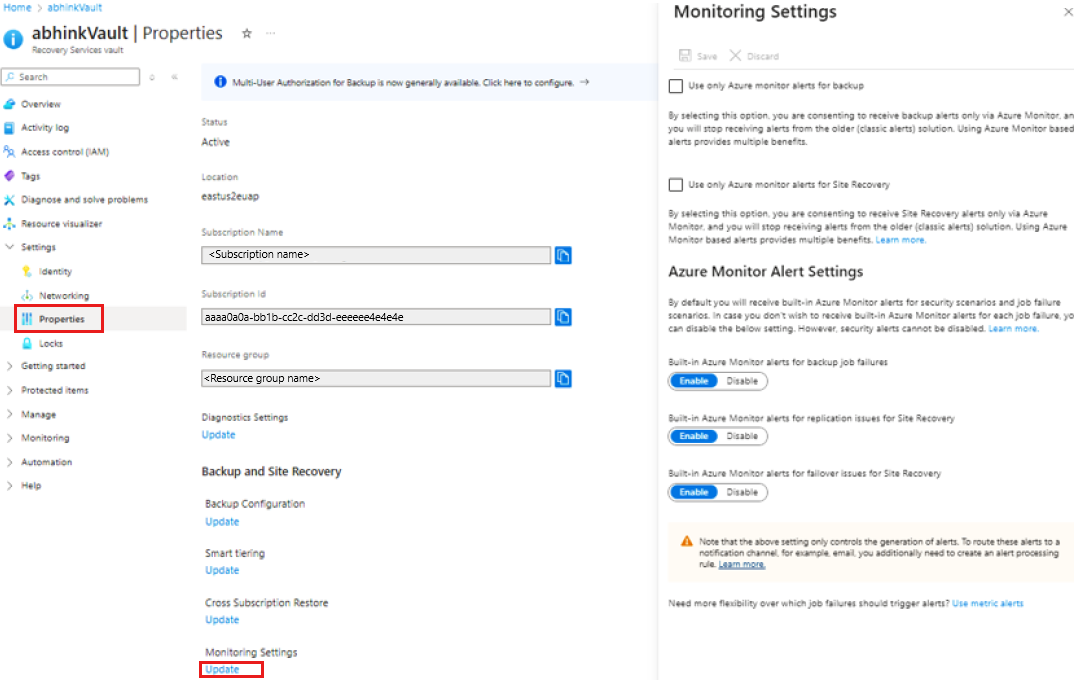The image size is (1074, 680).
Task: Enable alerts for failover issues
Action: (x=694, y=492)
